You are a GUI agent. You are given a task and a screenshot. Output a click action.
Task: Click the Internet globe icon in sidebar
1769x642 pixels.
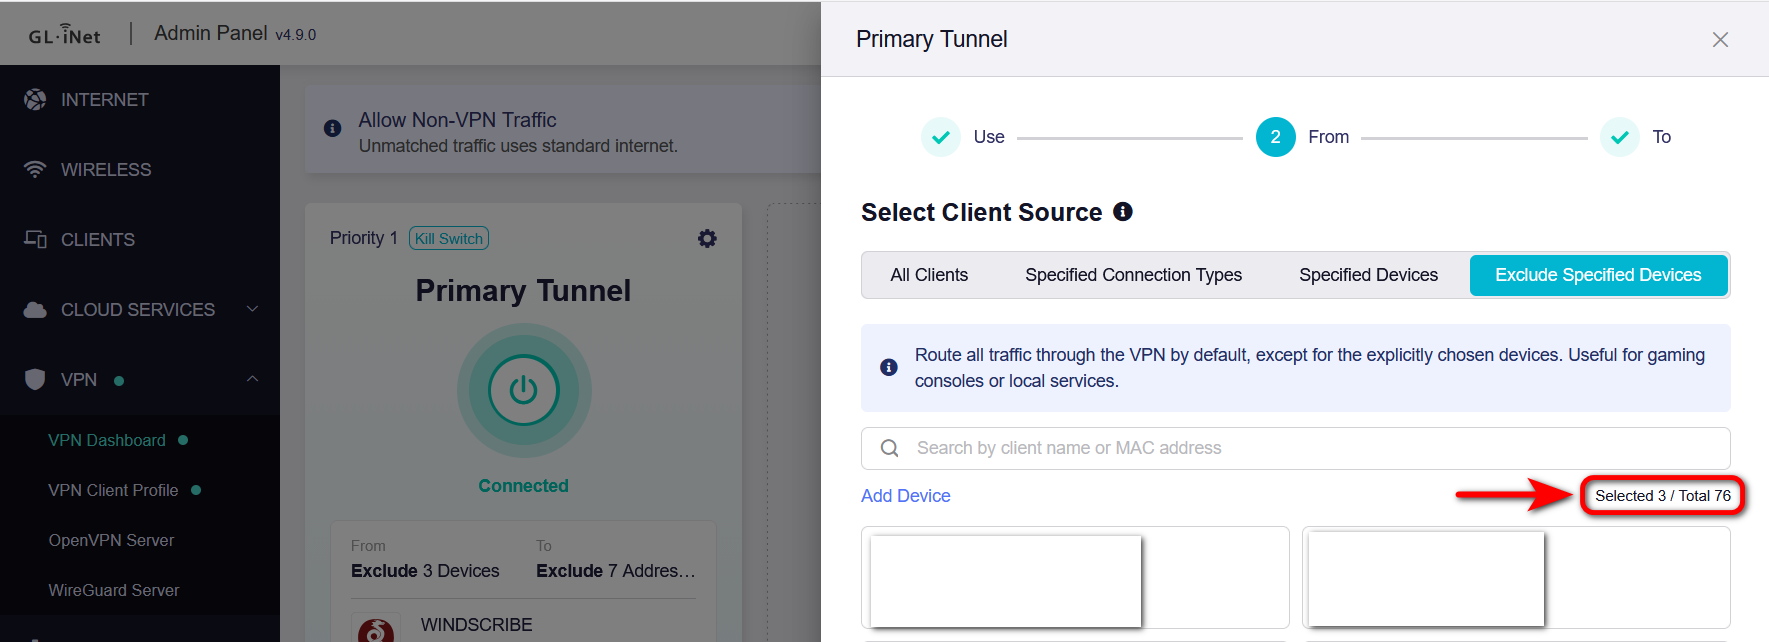tap(35, 100)
